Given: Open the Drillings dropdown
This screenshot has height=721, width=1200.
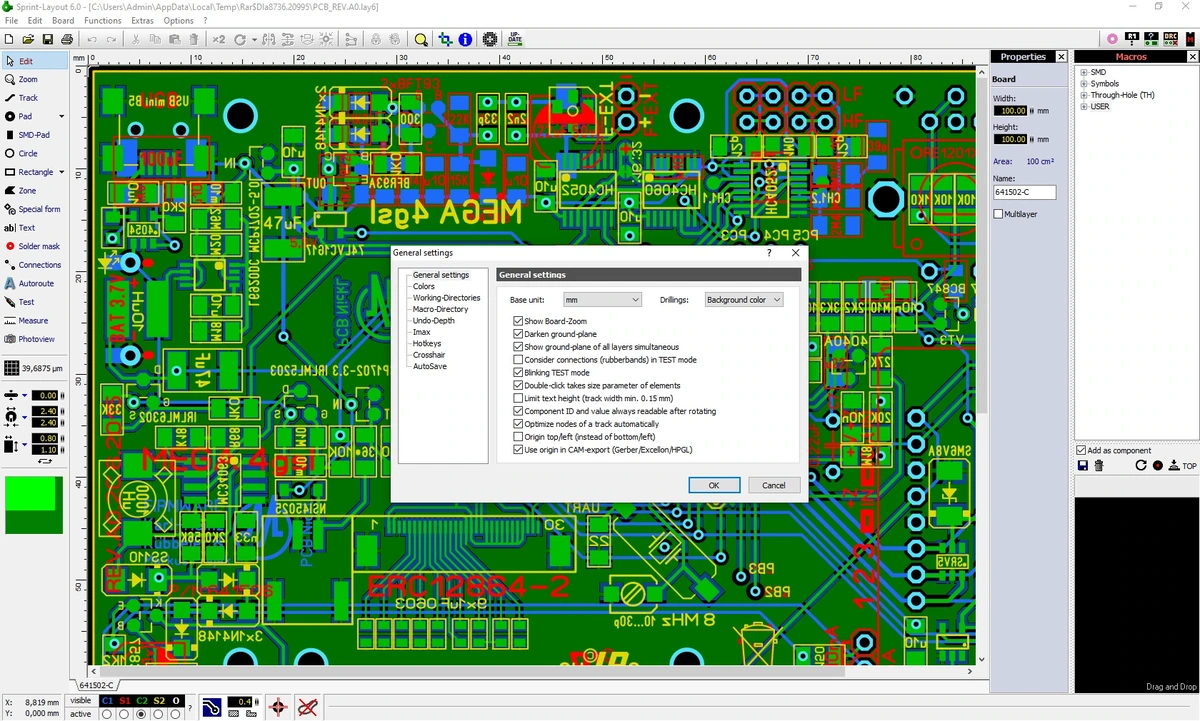Looking at the screenshot, I should coord(743,300).
